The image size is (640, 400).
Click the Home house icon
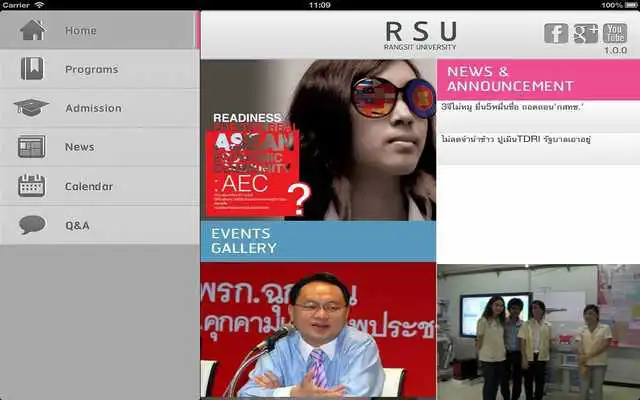[x=33, y=30]
